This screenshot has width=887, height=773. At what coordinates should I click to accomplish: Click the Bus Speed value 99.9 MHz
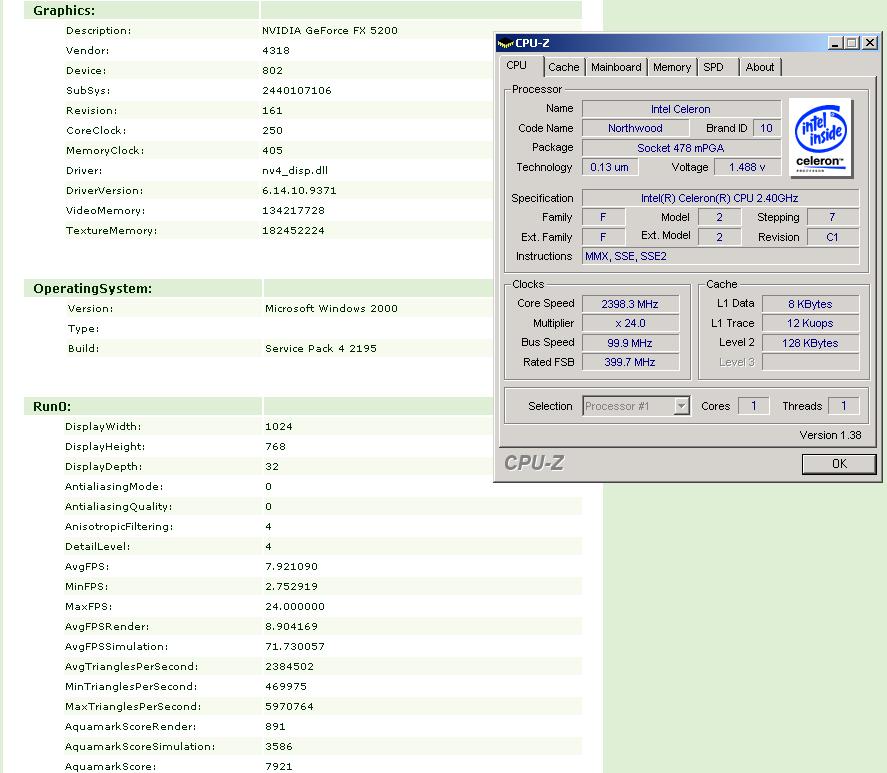pos(630,343)
